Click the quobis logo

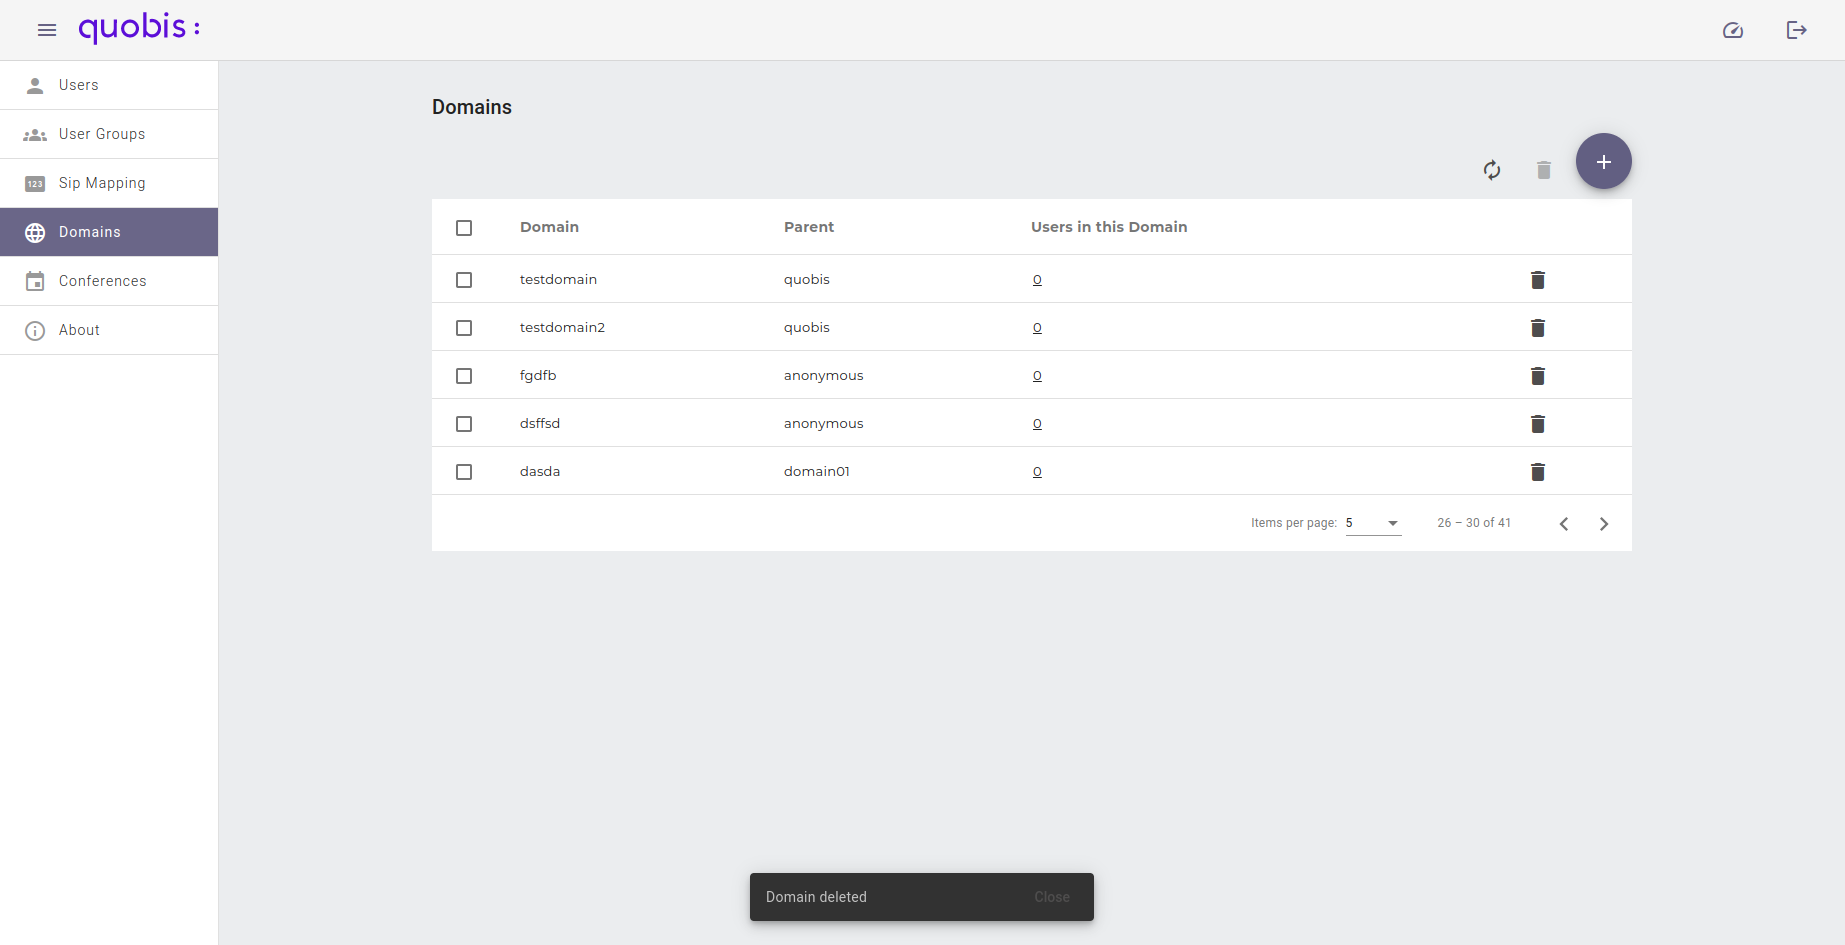click(139, 28)
